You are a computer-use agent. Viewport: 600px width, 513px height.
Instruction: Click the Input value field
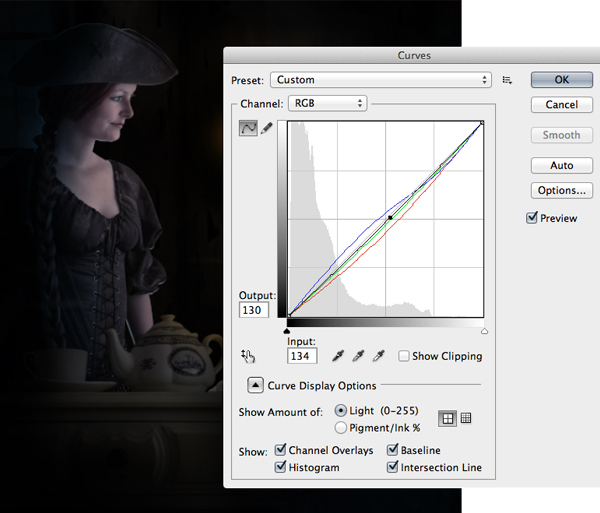coord(302,356)
